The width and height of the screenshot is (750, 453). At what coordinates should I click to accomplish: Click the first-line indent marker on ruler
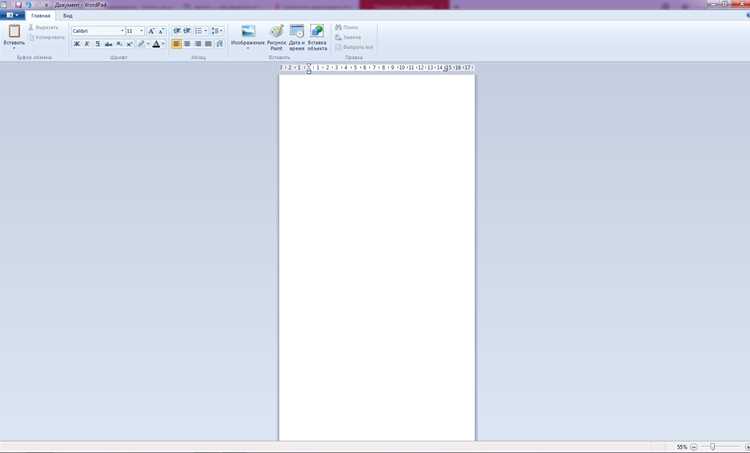(309, 65)
